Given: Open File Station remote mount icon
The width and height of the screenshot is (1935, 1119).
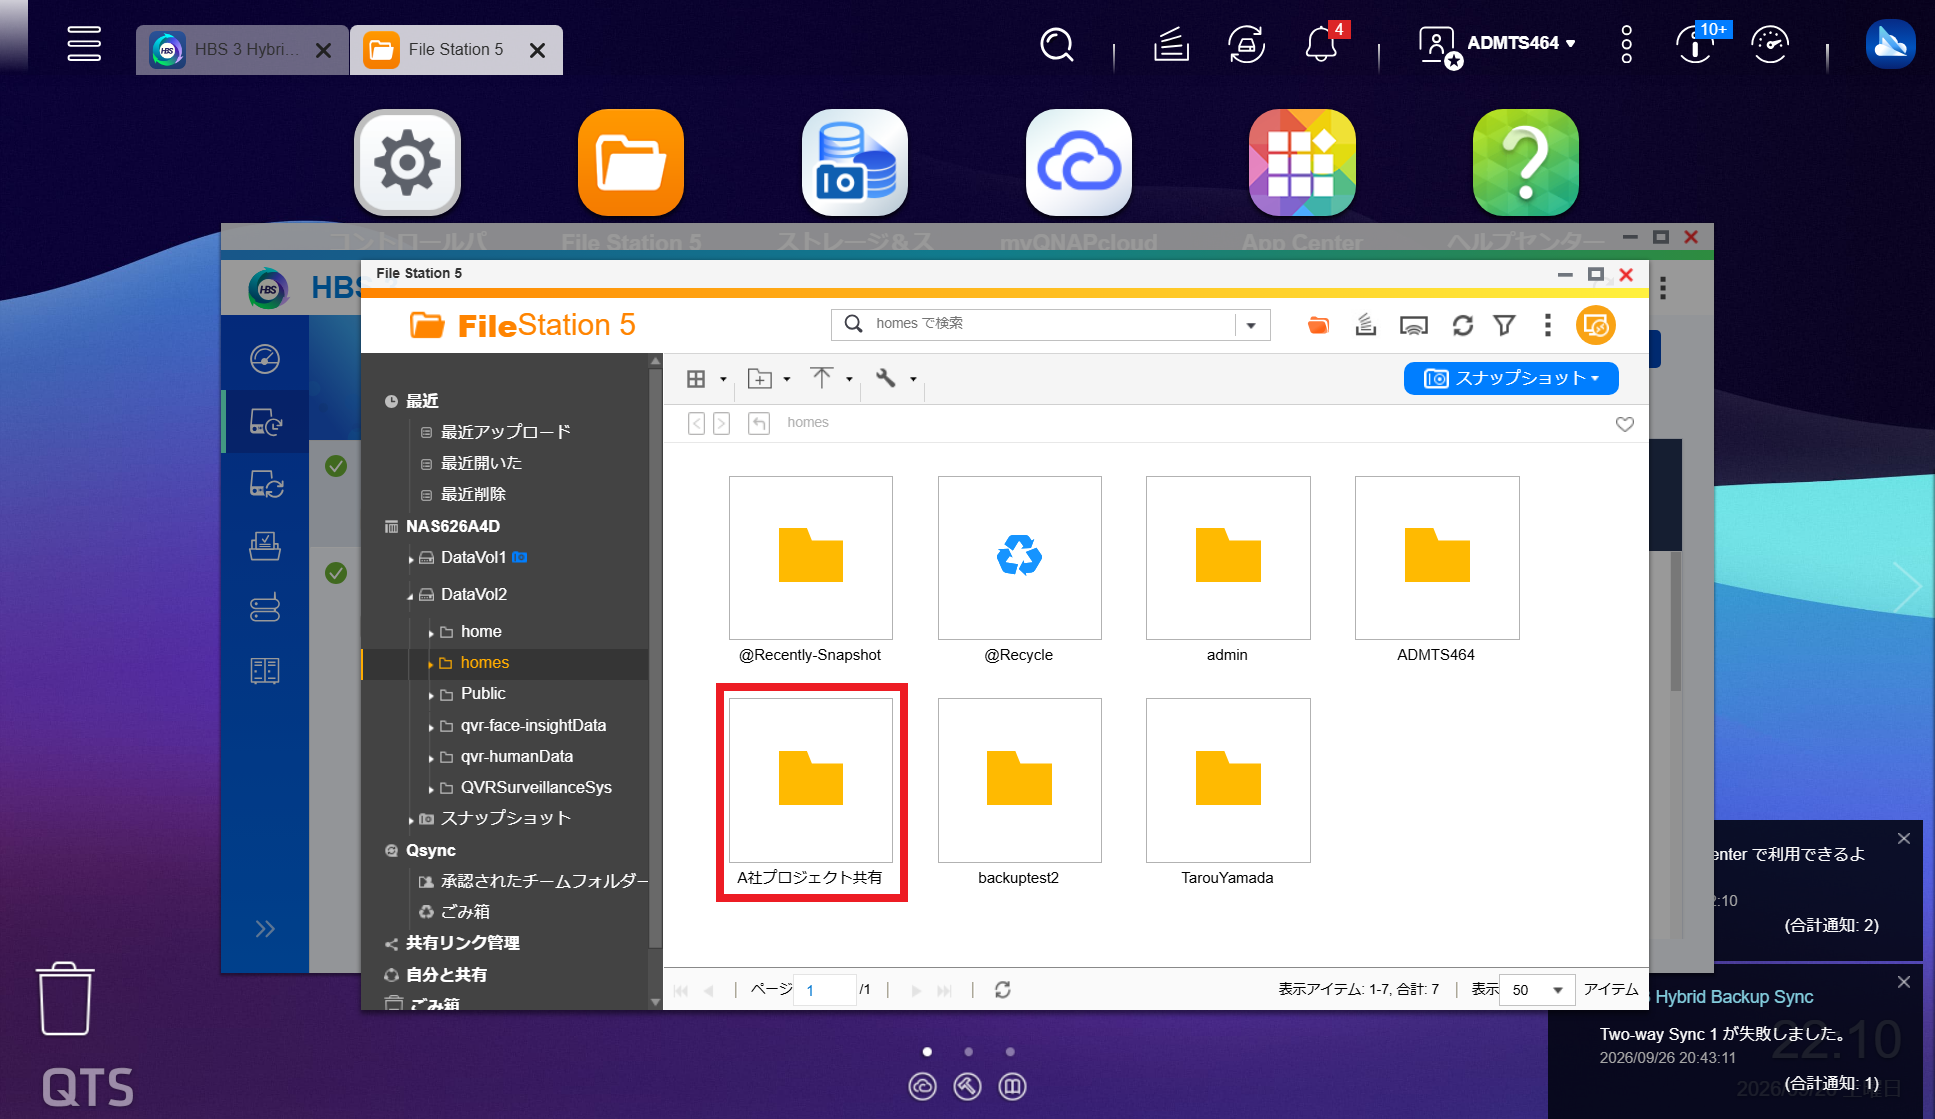Looking at the screenshot, I should click(x=1413, y=325).
